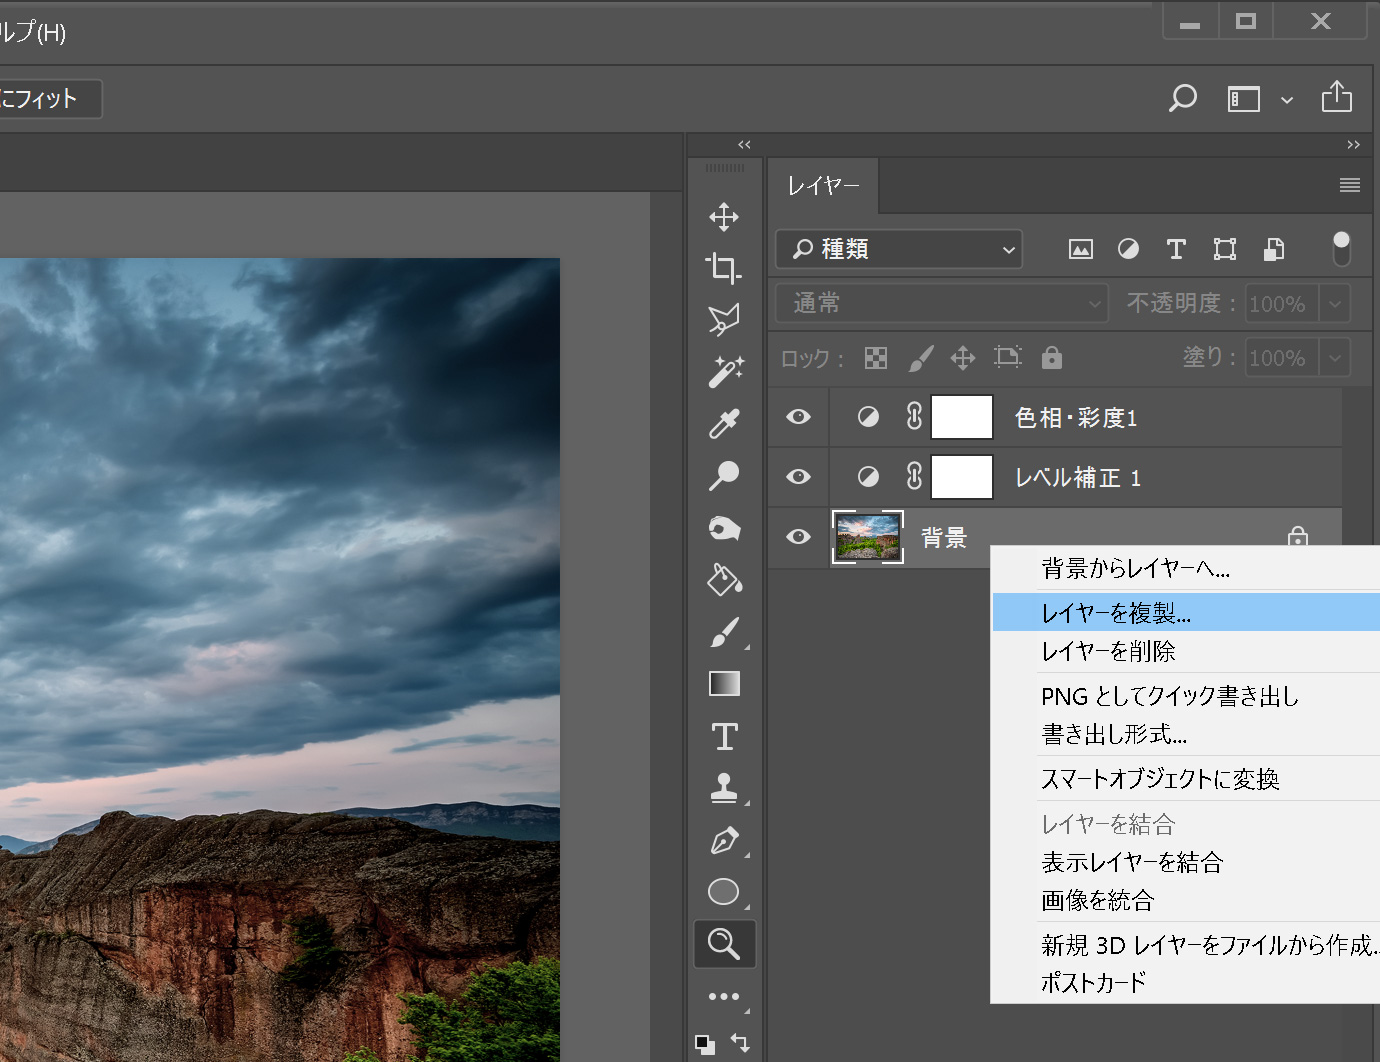
Task: Select the Brush tool
Action: (724, 632)
